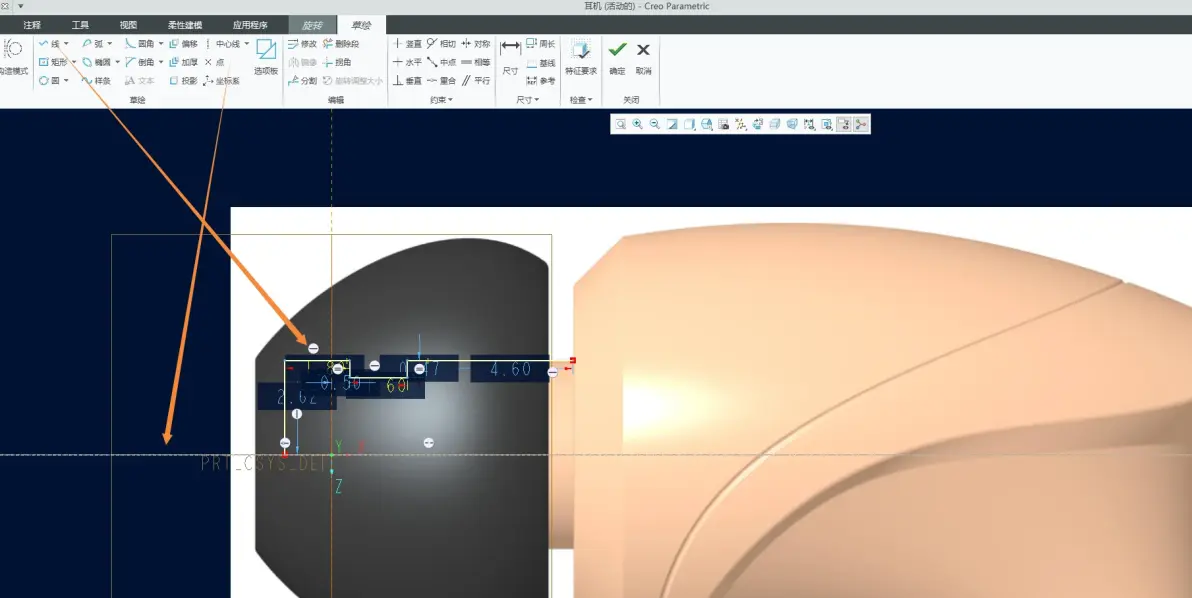This screenshot has width=1192, height=598.
Task: Click the zoom in magnifier icon
Action: click(637, 124)
